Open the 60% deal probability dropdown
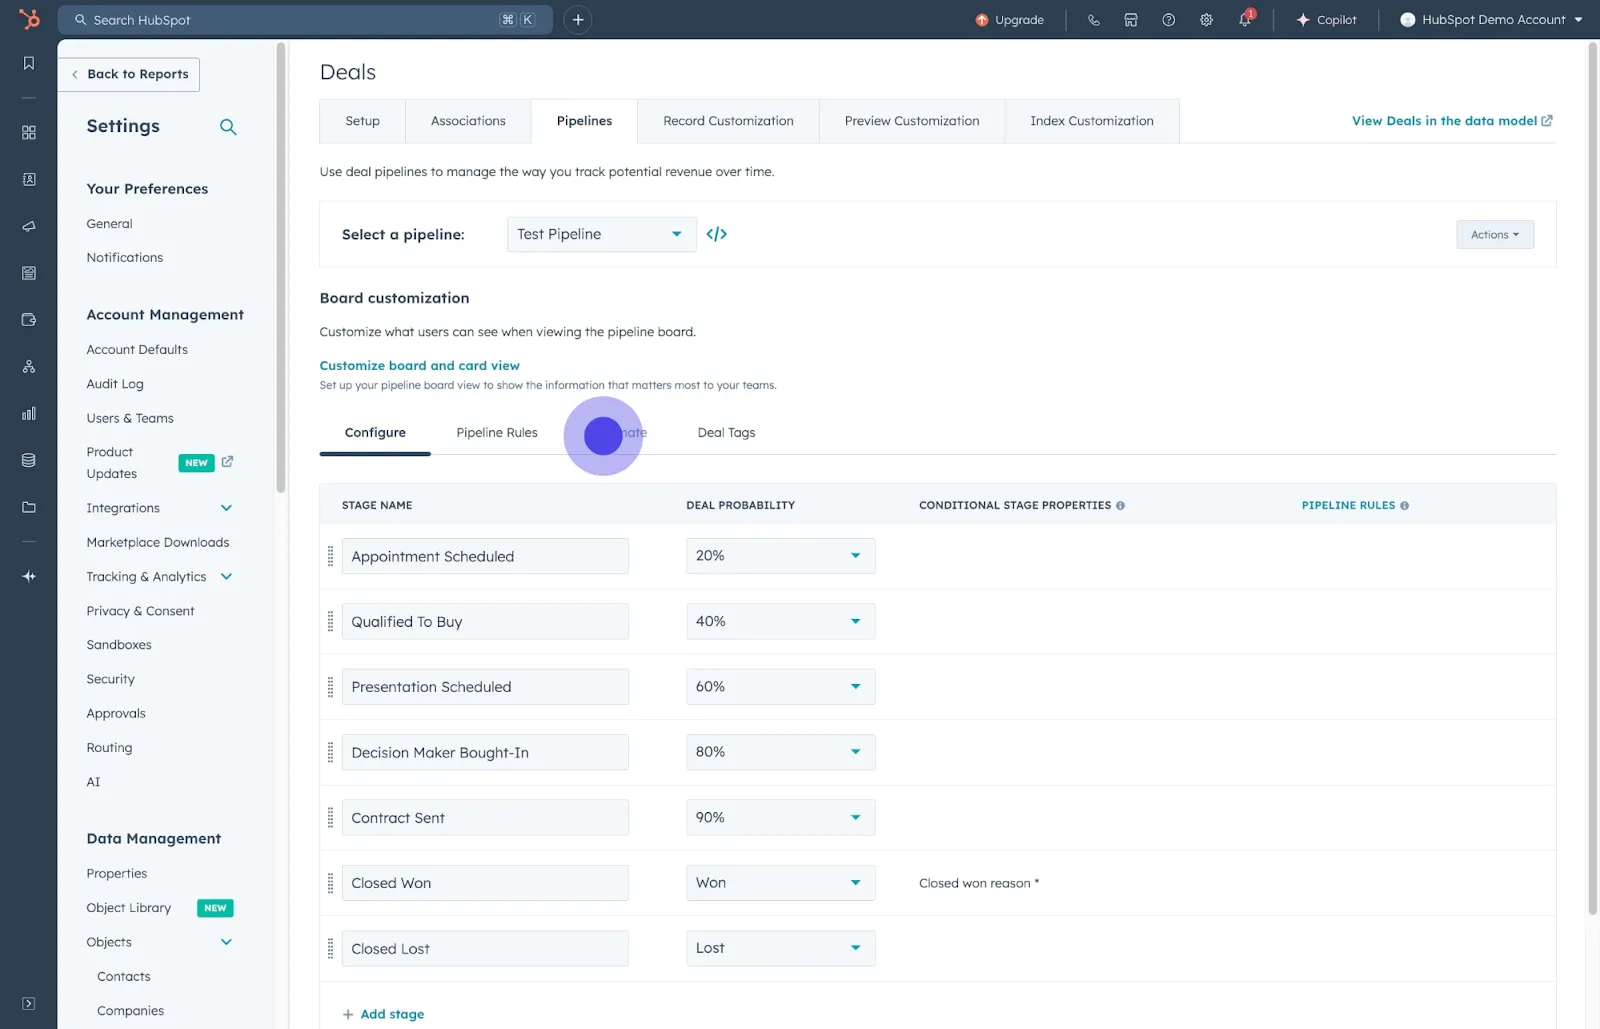This screenshot has height=1029, width=1600. pos(780,687)
